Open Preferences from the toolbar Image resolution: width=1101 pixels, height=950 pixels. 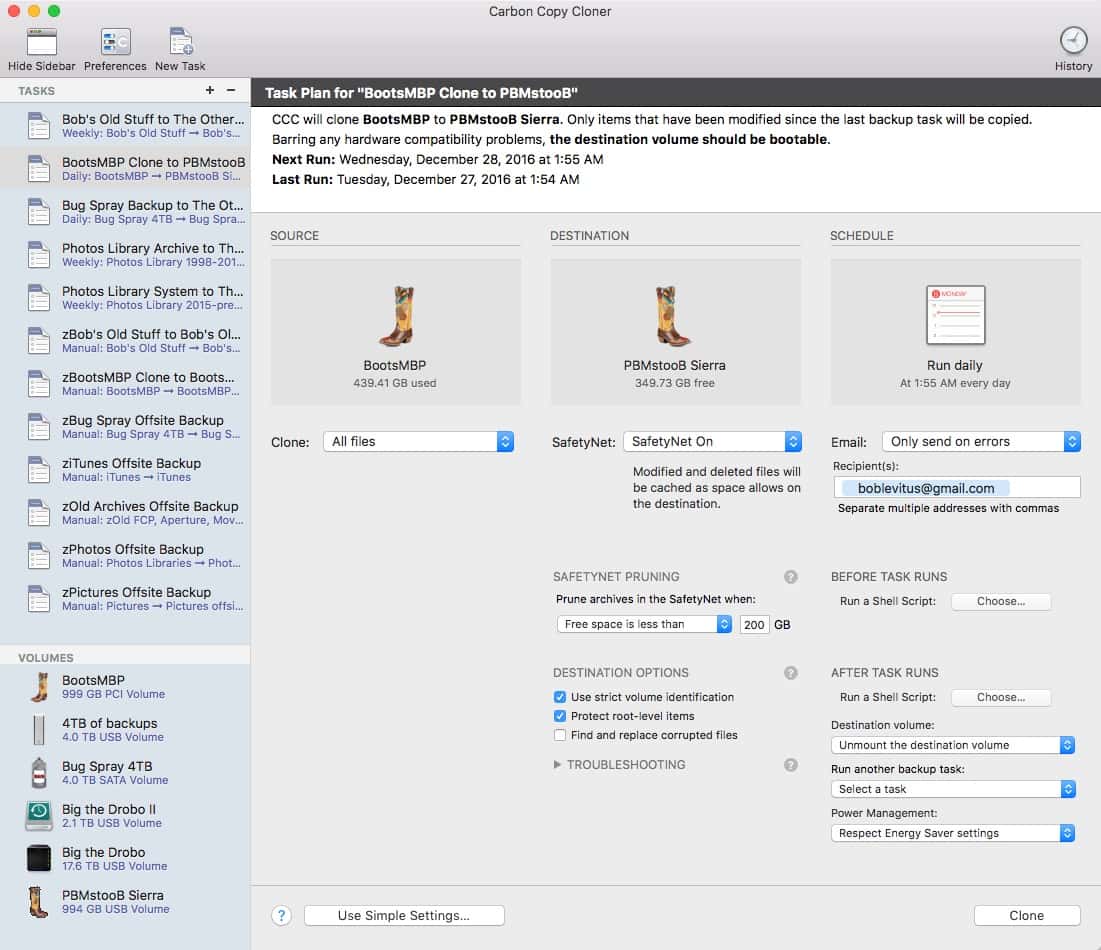[x=115, y=43]
